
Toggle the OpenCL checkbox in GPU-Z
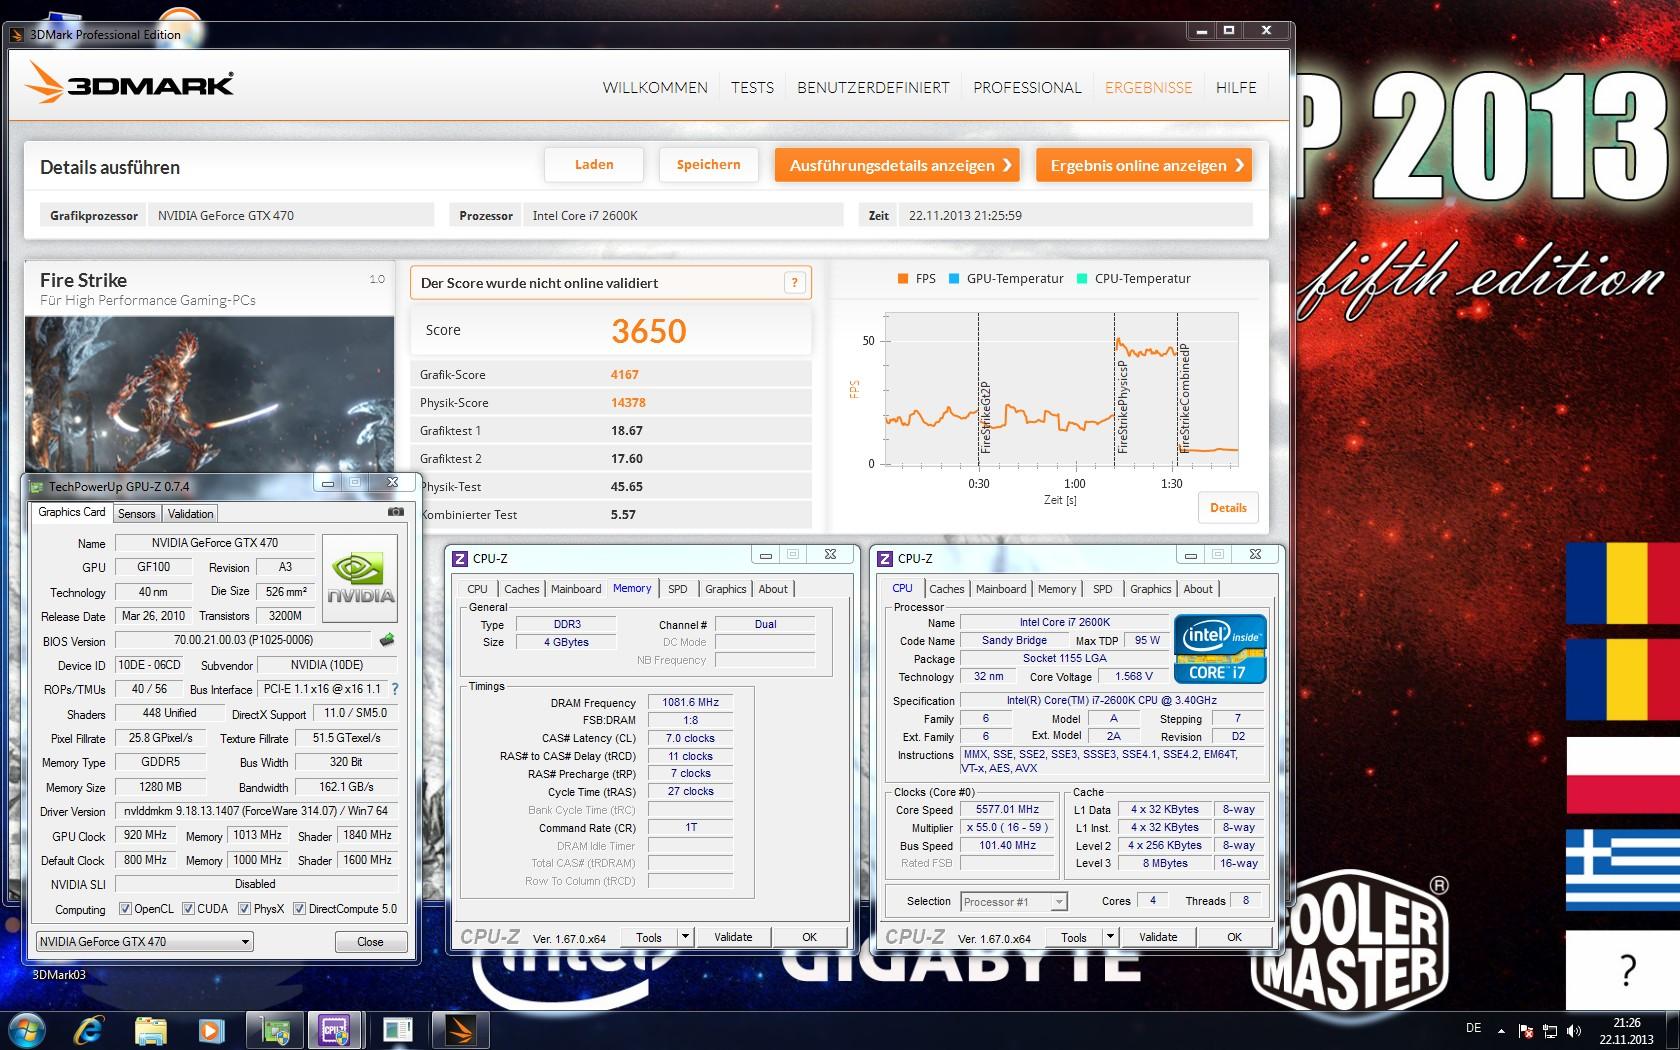(x=125, y=909)
